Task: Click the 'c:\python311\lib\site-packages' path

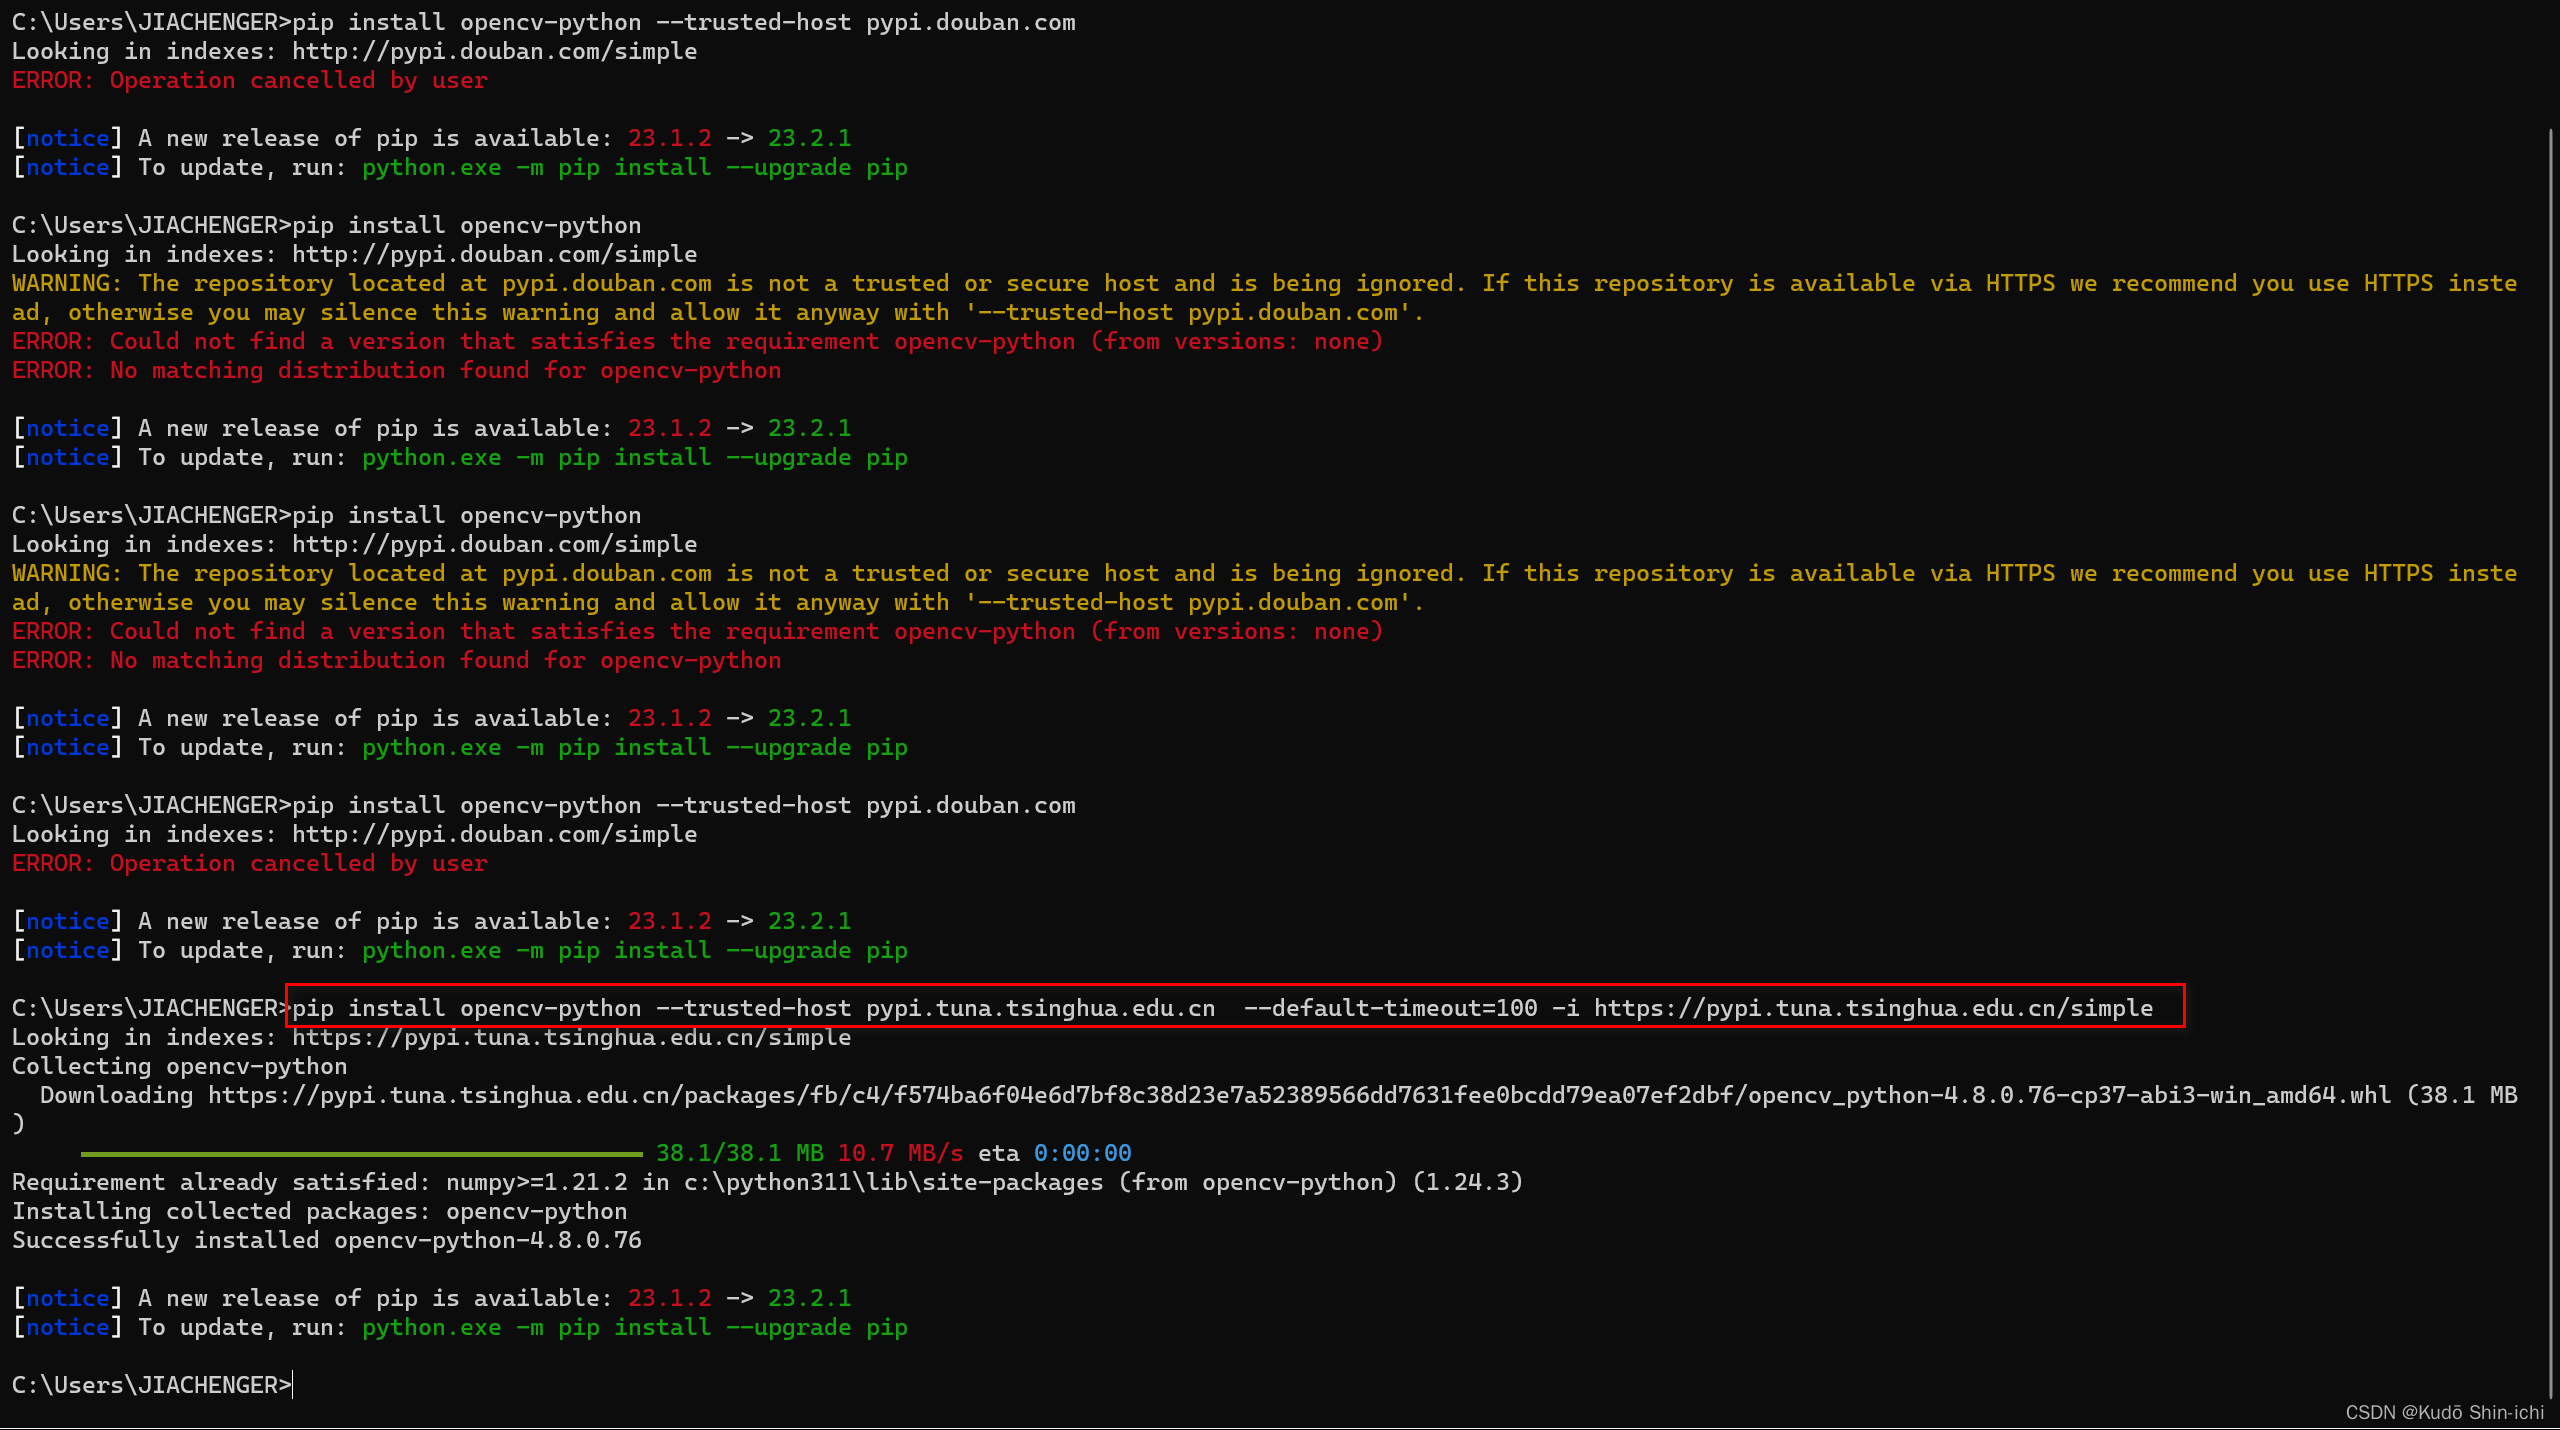Action: tap(894, 1182)
